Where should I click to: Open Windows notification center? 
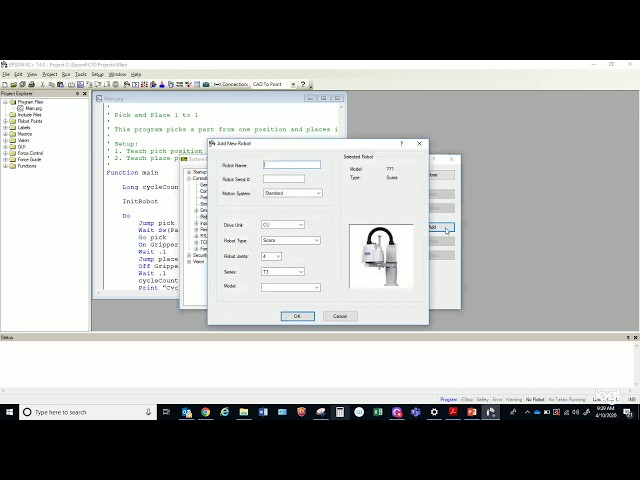point(628,412)
